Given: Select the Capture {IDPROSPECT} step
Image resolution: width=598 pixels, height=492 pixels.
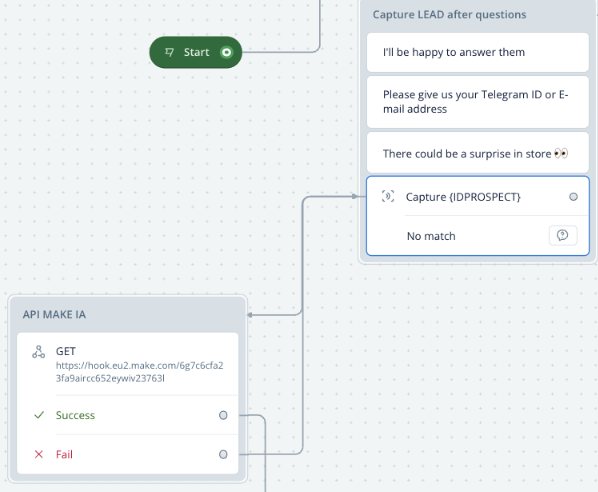Looking at the screenshot, I should (x=477, y=197).
